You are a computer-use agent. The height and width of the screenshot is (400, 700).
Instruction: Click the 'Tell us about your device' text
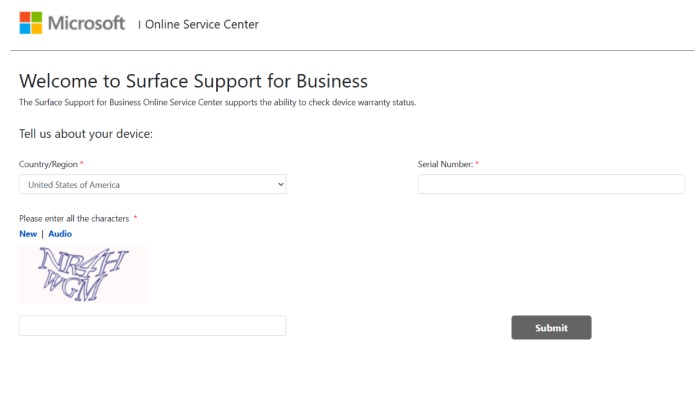[86, 134]
